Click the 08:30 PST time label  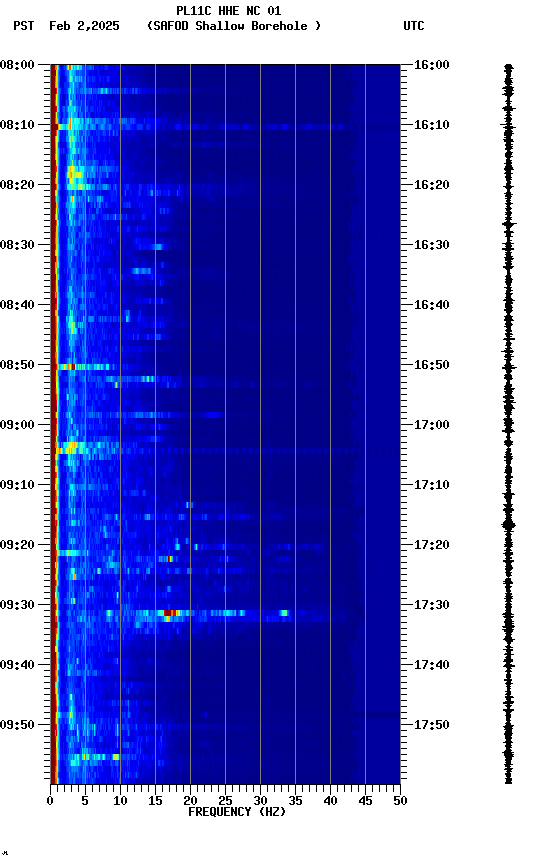click(17, 245)
